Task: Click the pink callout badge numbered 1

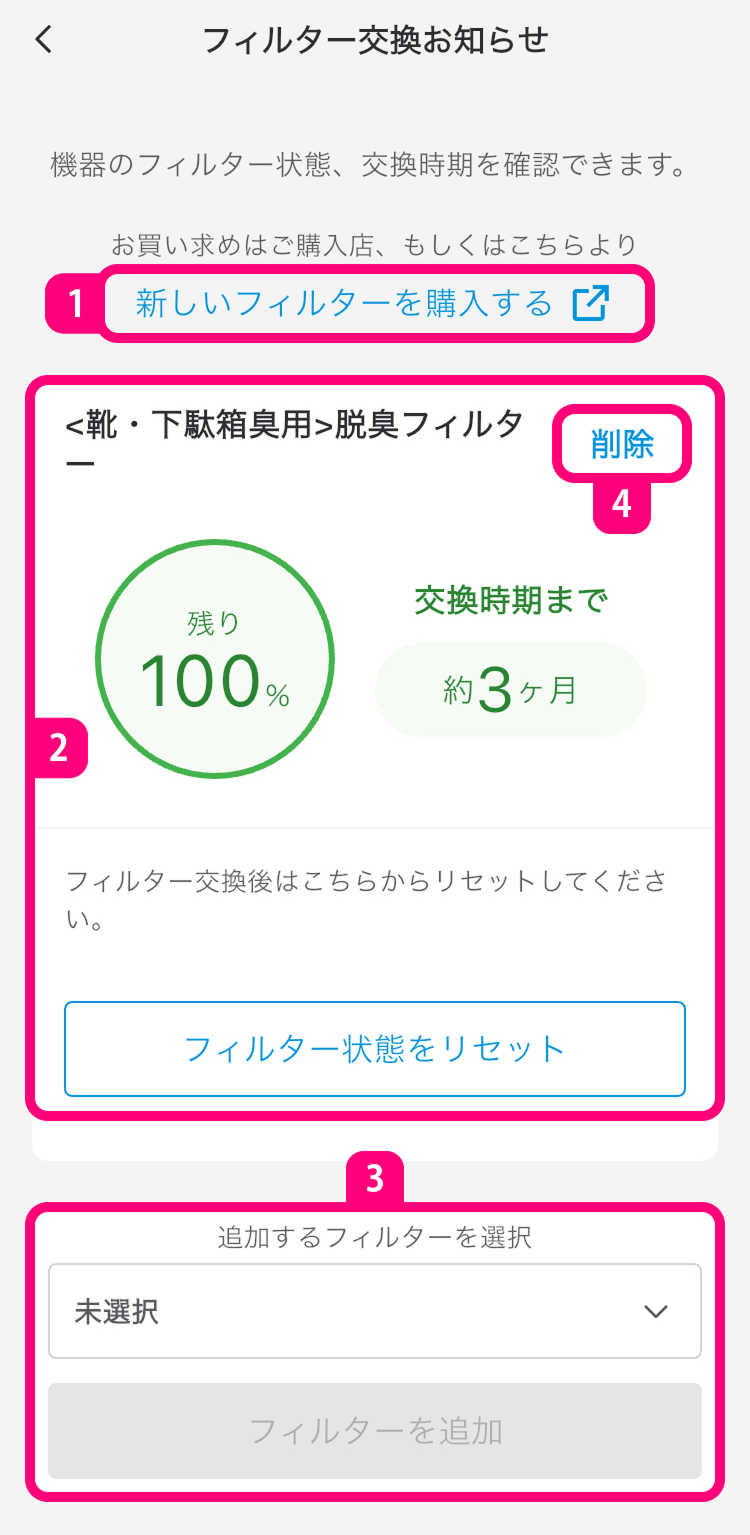Action: (x=71, y=303)
